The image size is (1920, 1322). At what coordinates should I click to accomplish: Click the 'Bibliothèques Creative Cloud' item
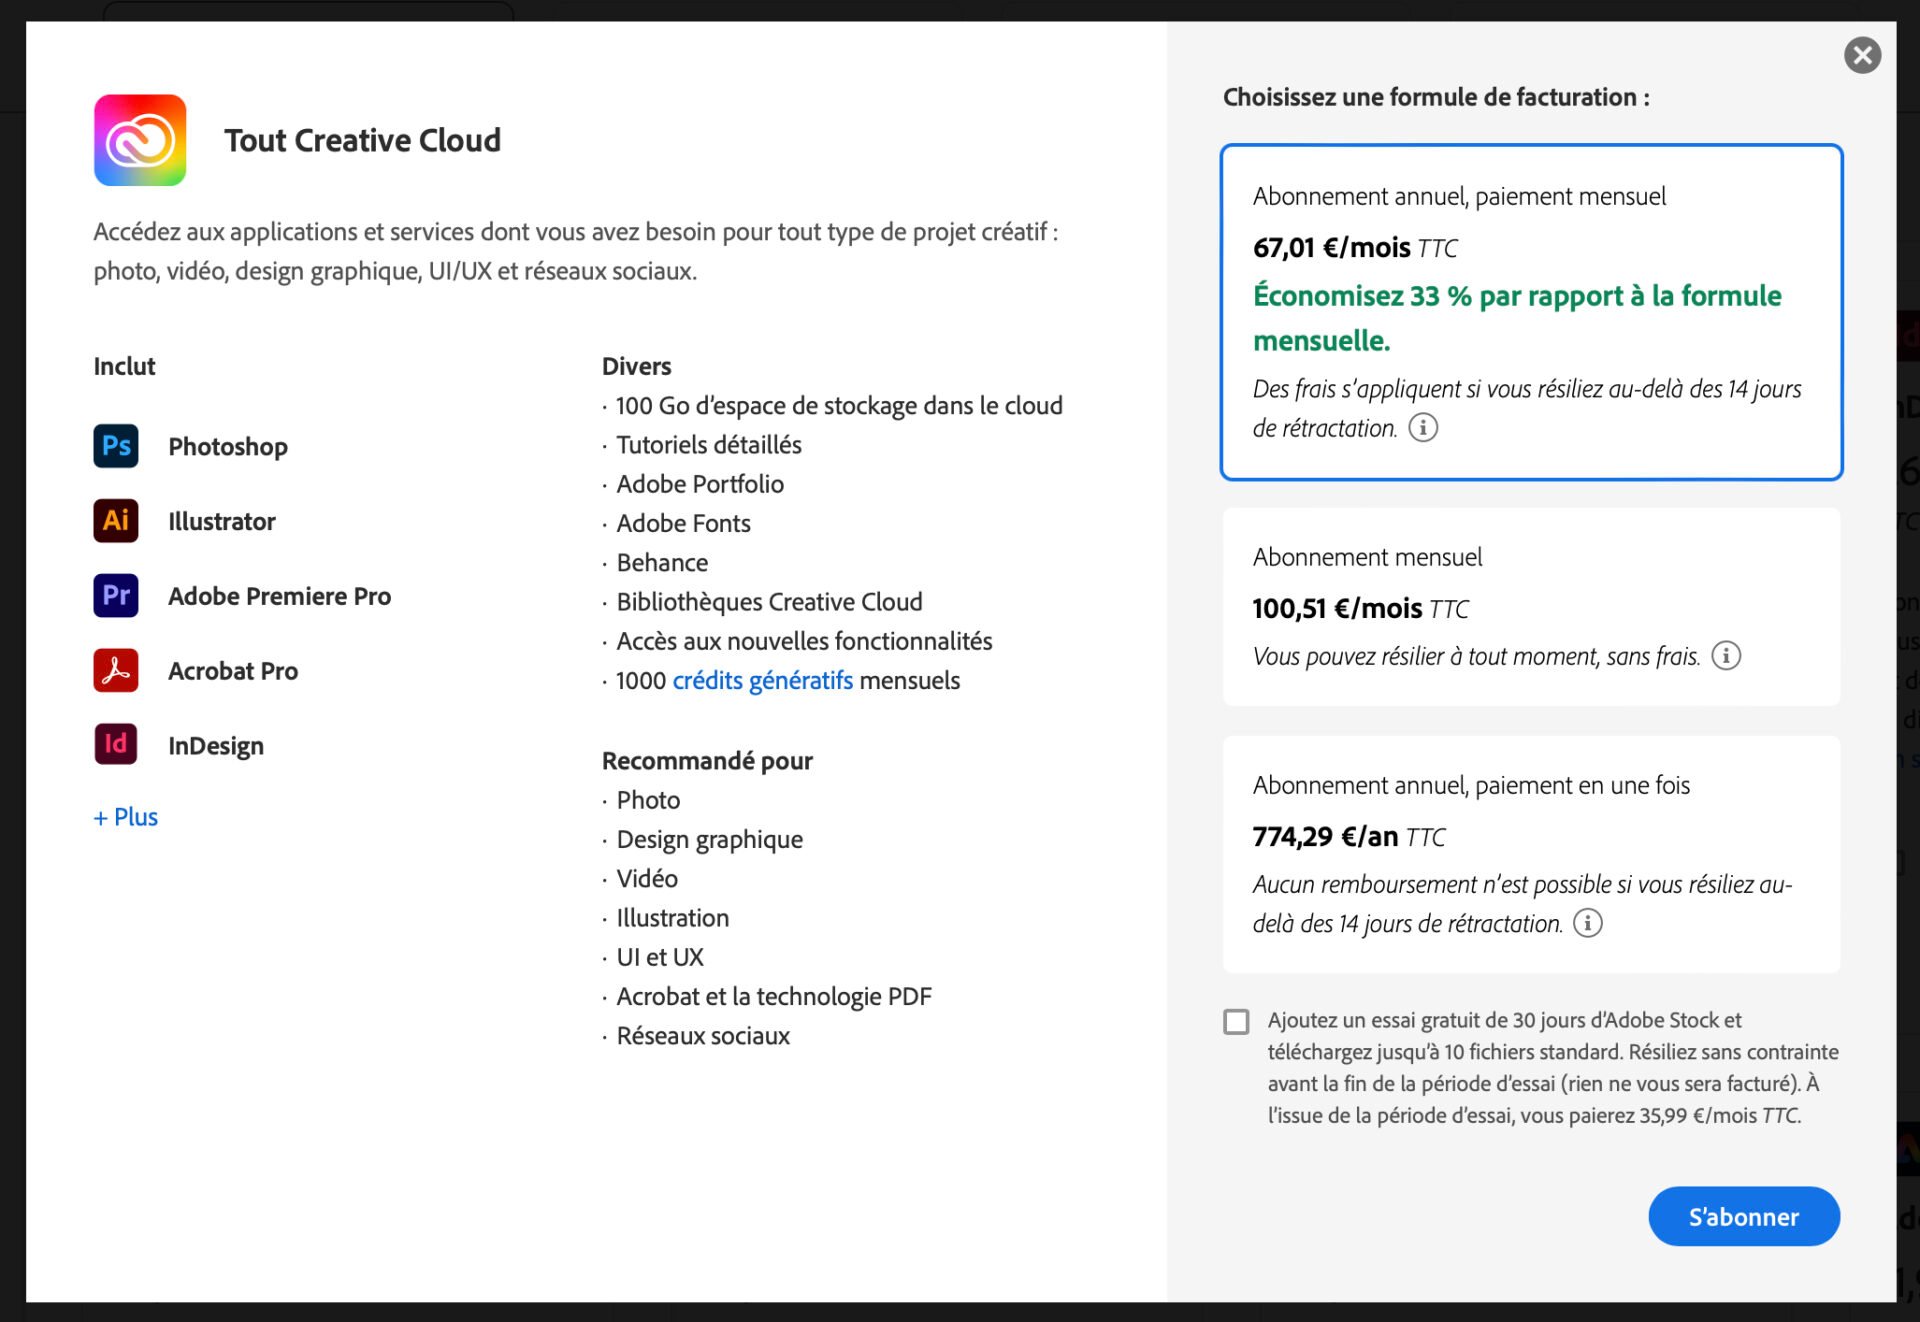pyautogui.click(x=770, y=602)
